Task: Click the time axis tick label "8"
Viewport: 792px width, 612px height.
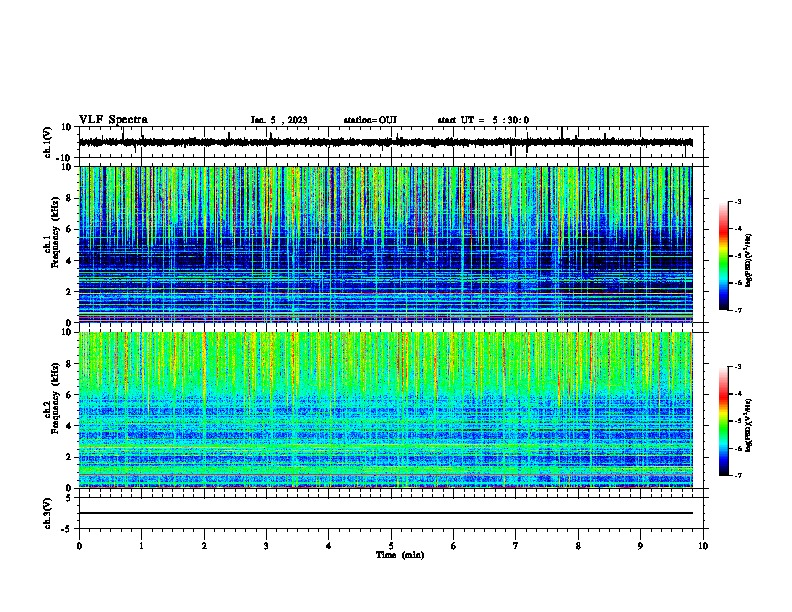Action: click(x=578, y=546)
